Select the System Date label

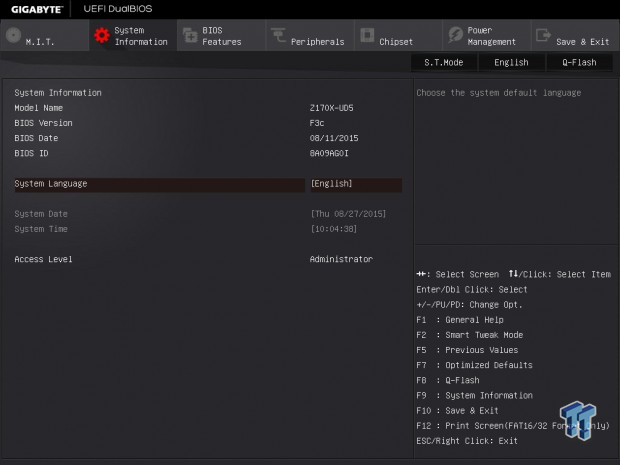tap(41, 214)
